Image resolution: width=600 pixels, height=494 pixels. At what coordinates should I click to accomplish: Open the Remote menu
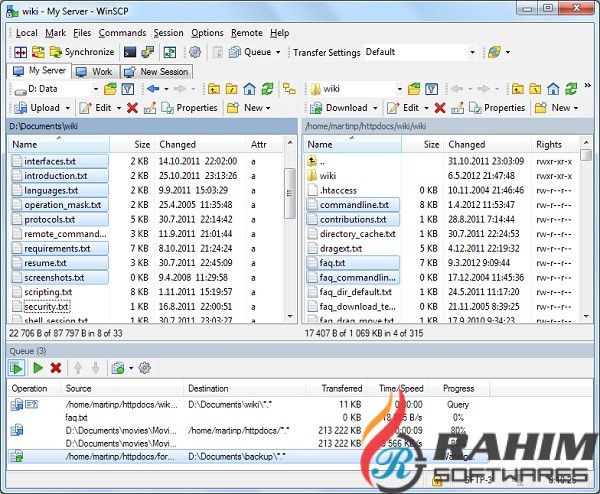coord(247,33)
